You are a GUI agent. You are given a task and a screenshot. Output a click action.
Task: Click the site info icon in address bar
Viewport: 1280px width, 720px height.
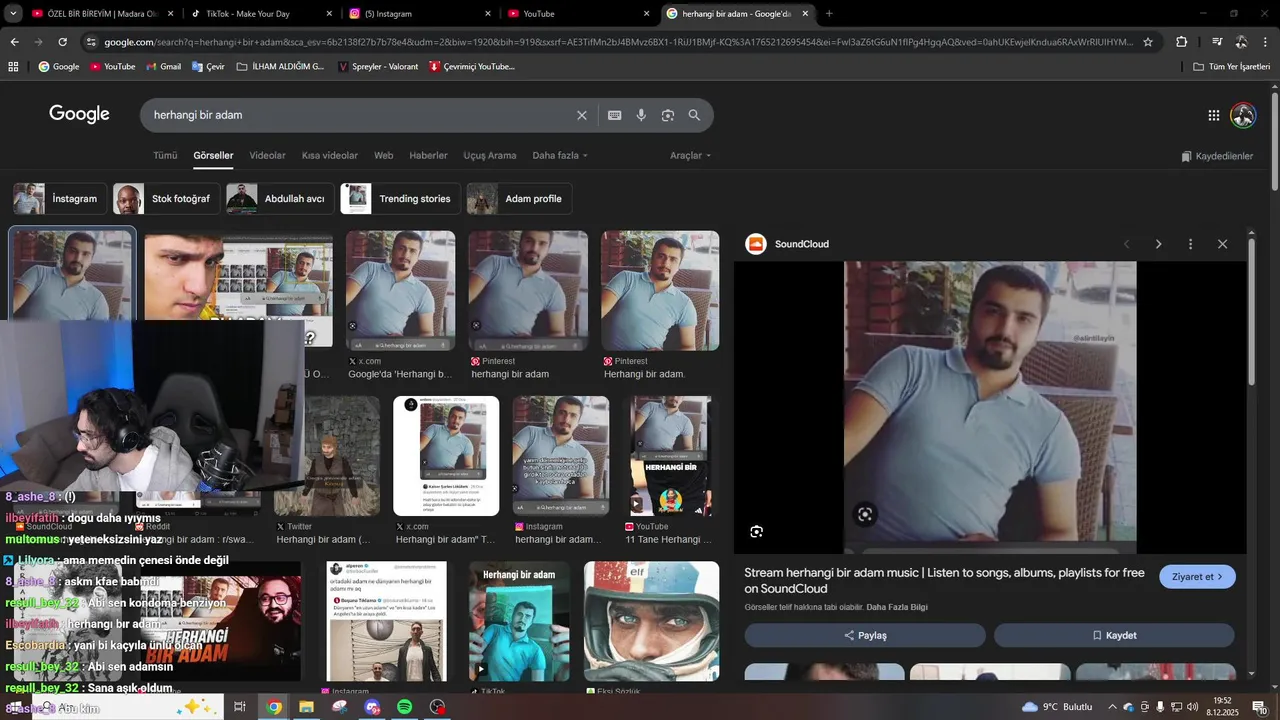tap(92, 42)
